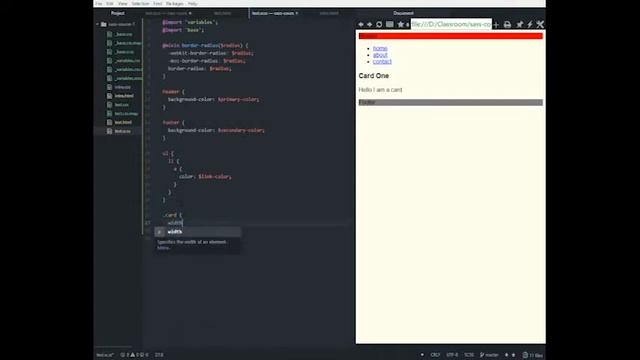
Task: Print the previewed page
Action: pyautogui.click(x=507, y=25)
